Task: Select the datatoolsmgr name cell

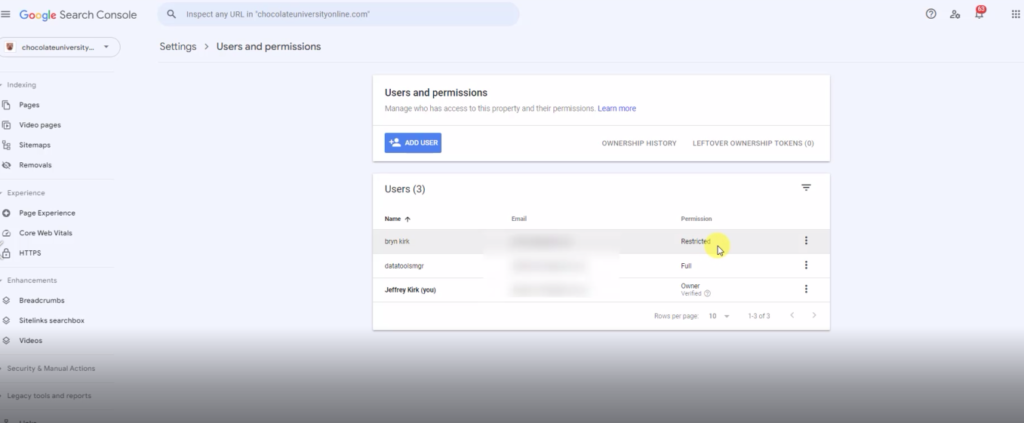Action: [x=404, y=266]
